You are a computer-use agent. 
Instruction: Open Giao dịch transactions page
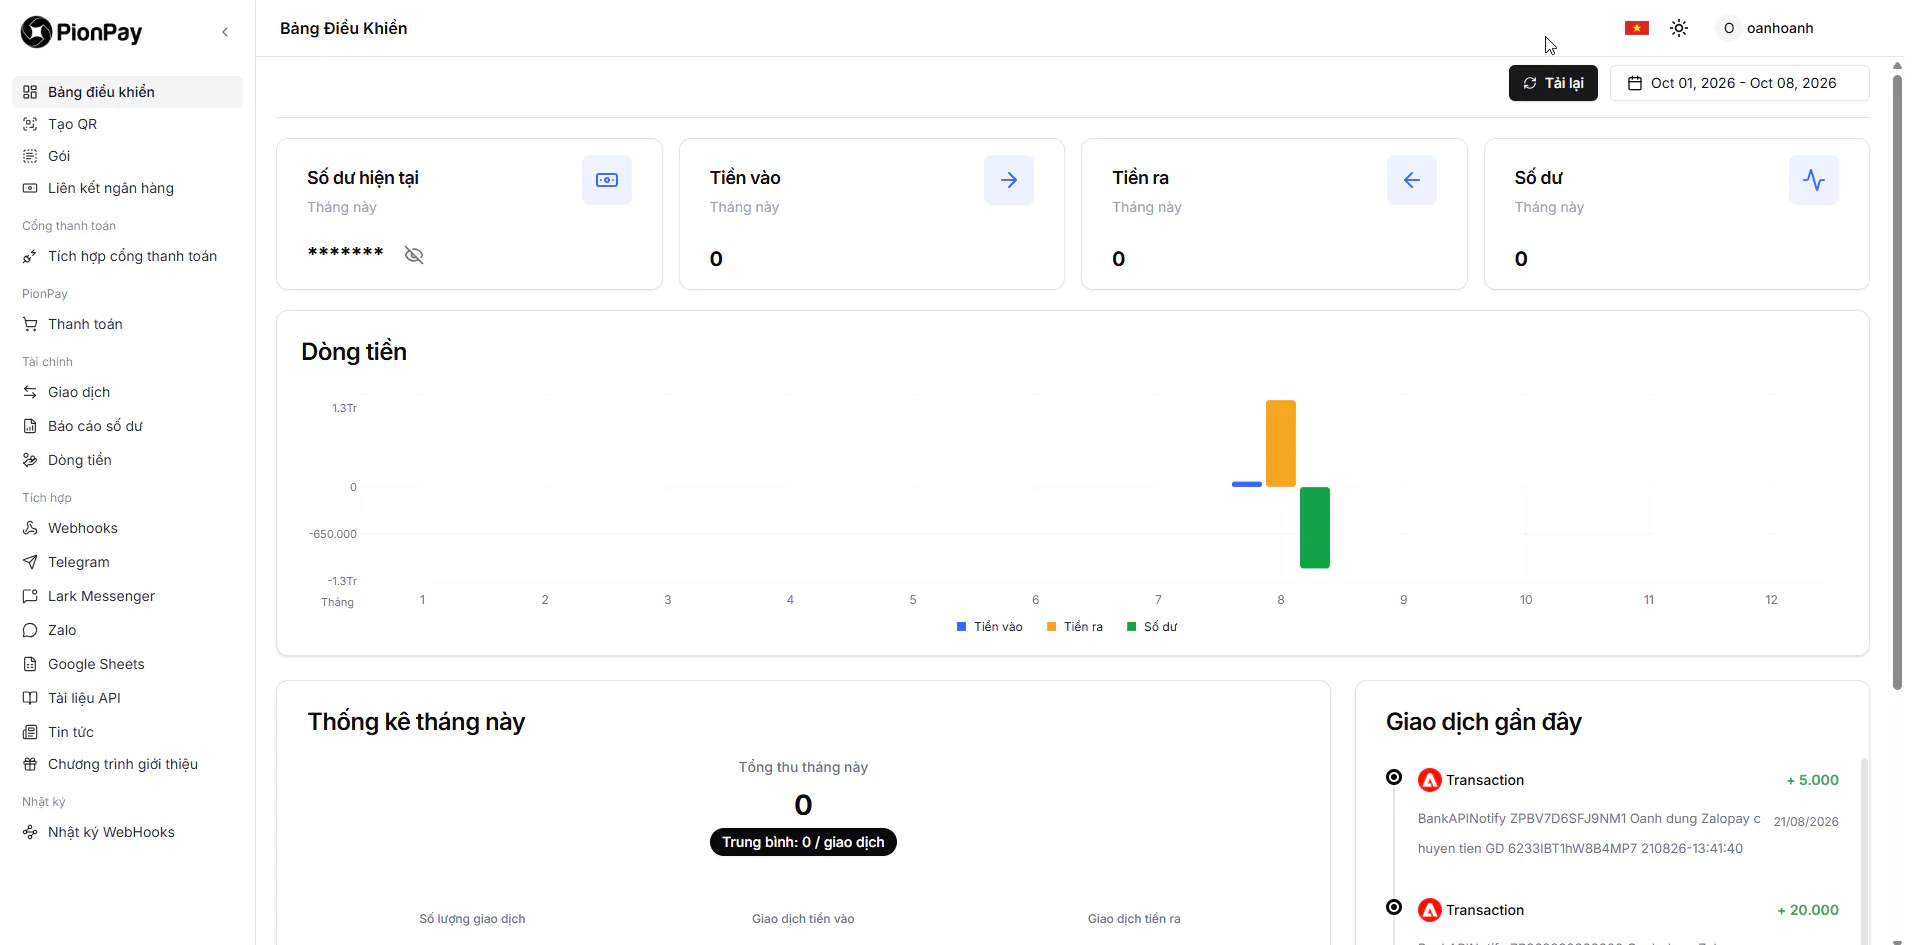(127, 392)
